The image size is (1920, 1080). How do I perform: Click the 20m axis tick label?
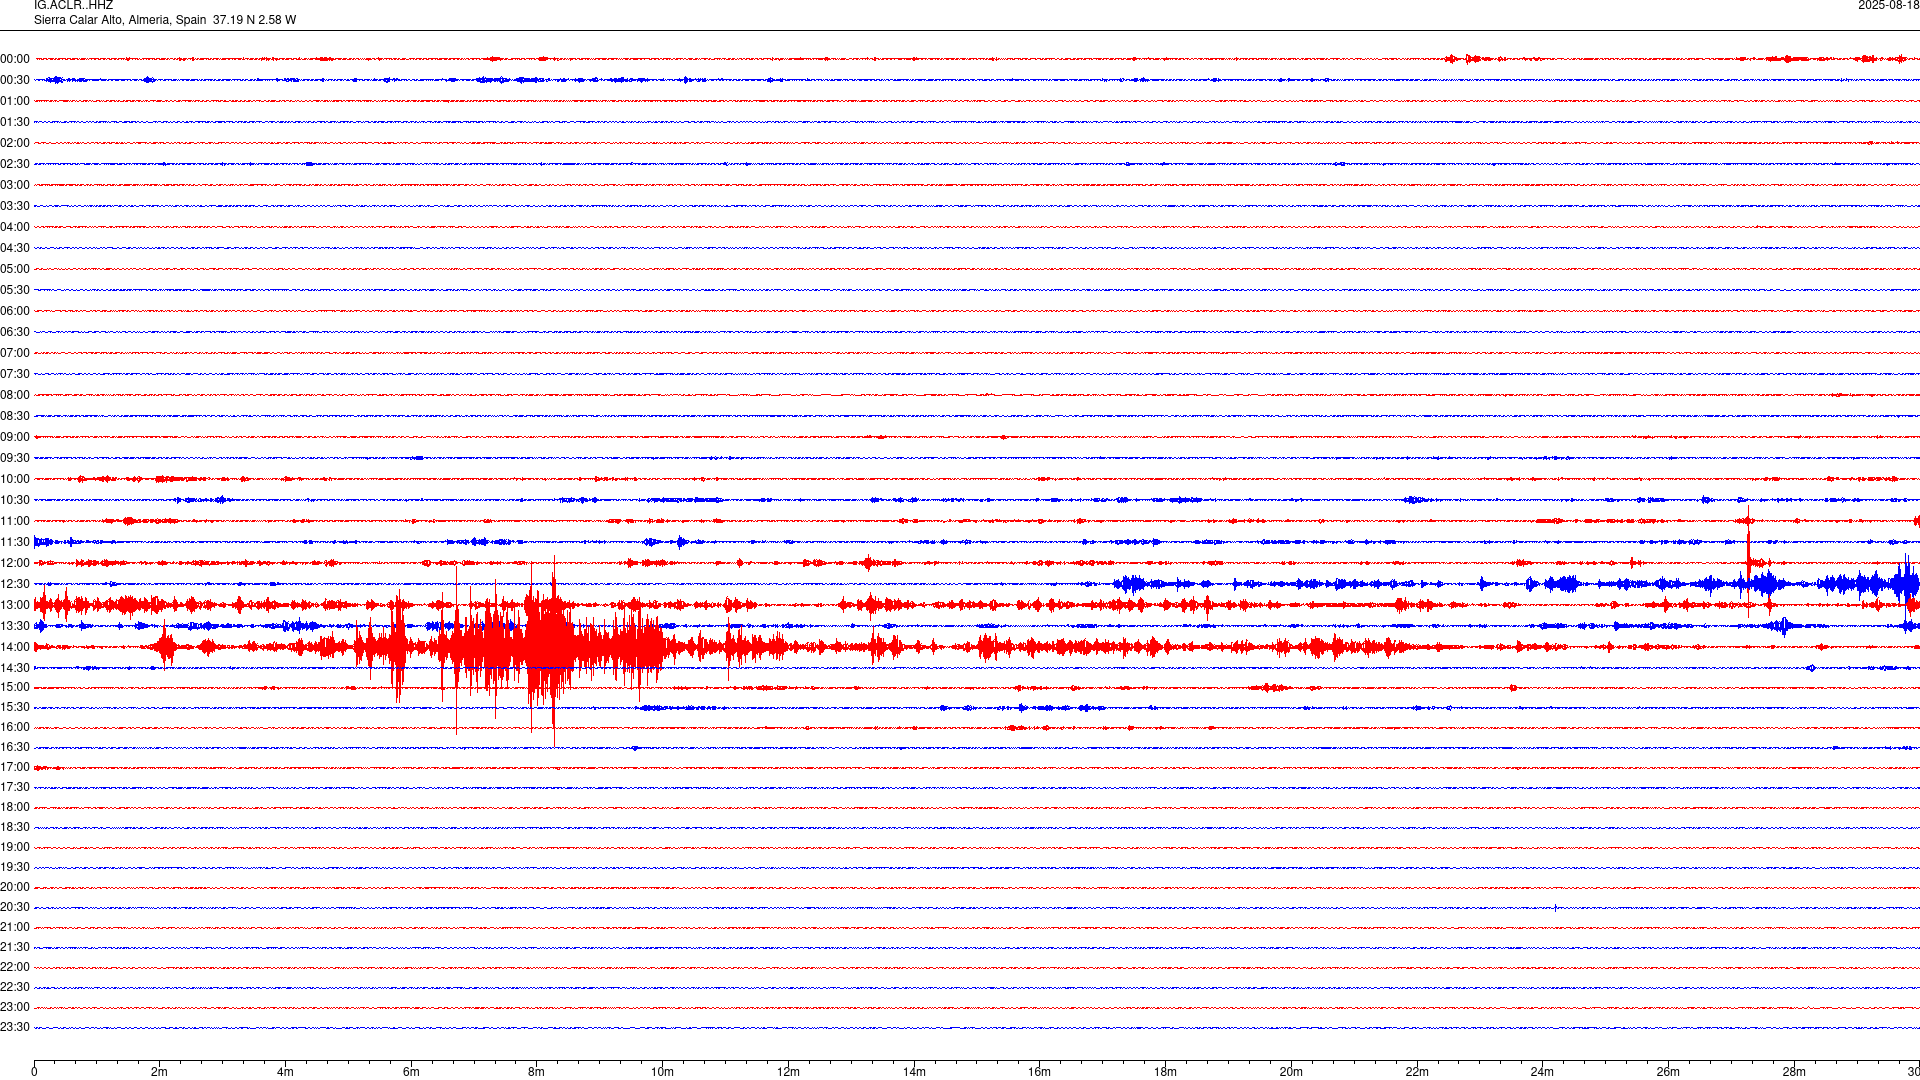pos(1291,1072)
